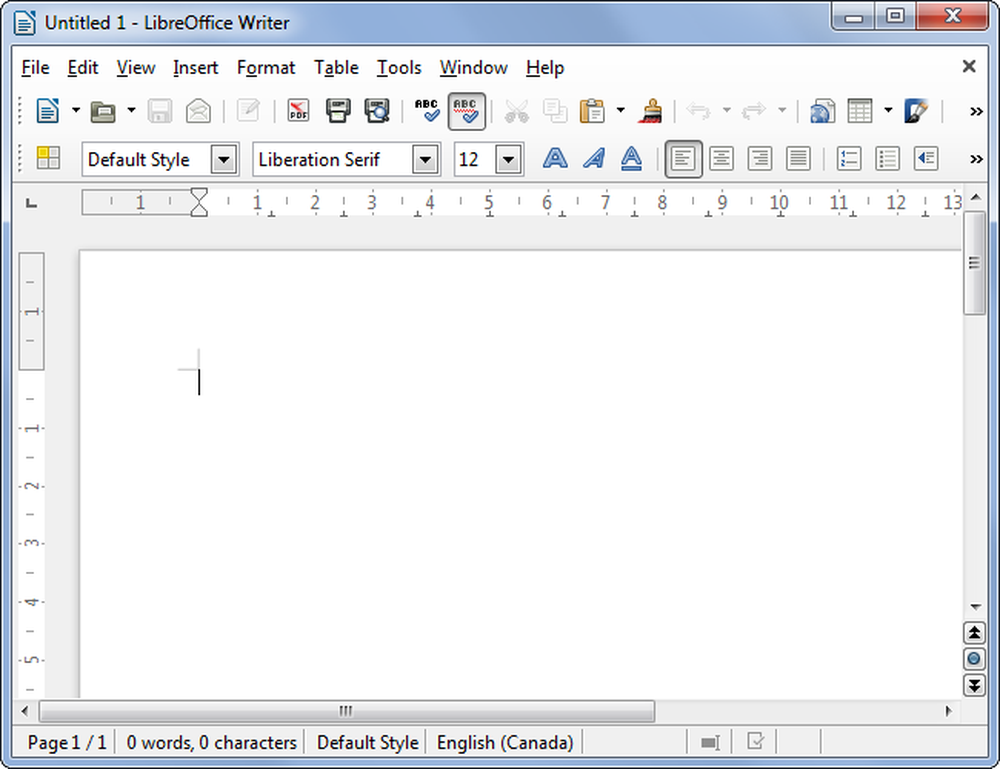Open the Edit menu
The width and height of the screenshot is (1000, 769).
(83, 68)
